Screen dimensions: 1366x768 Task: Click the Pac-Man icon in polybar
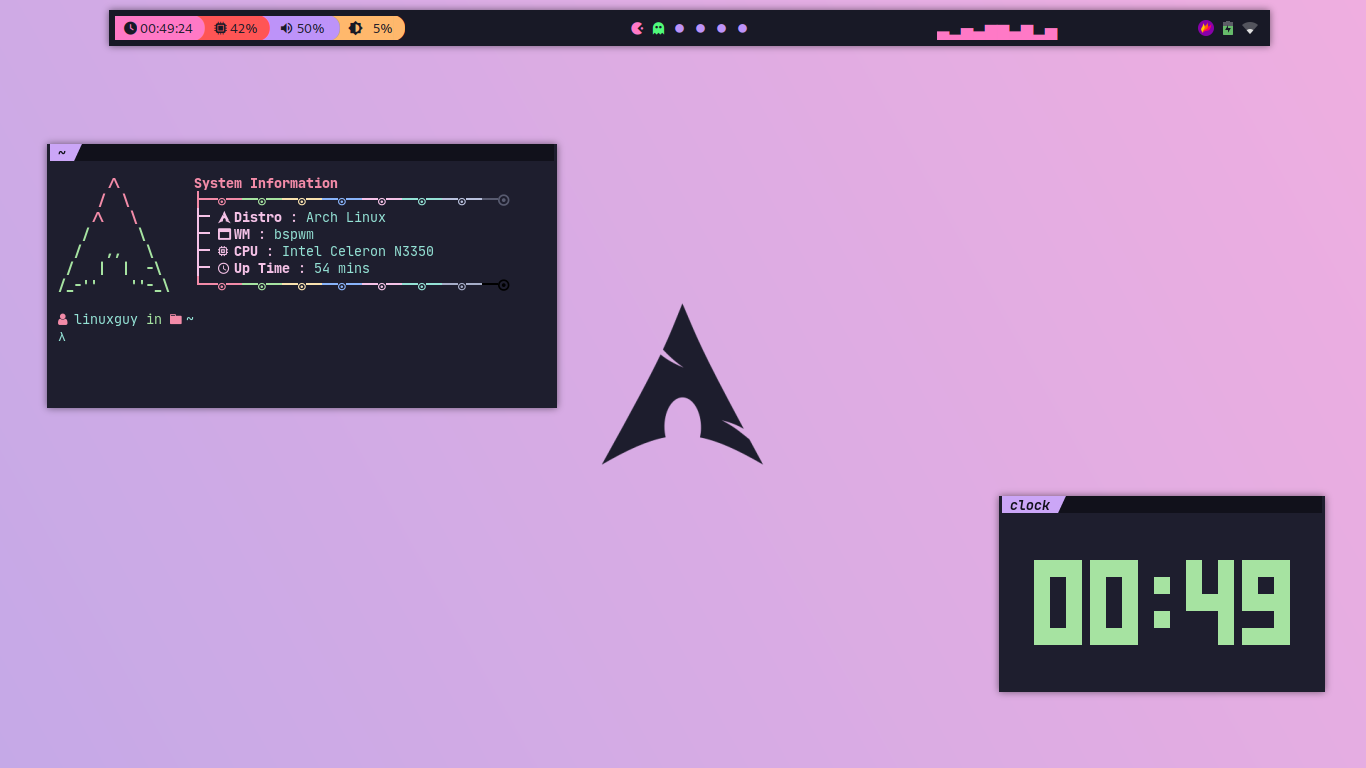(638, 28)
